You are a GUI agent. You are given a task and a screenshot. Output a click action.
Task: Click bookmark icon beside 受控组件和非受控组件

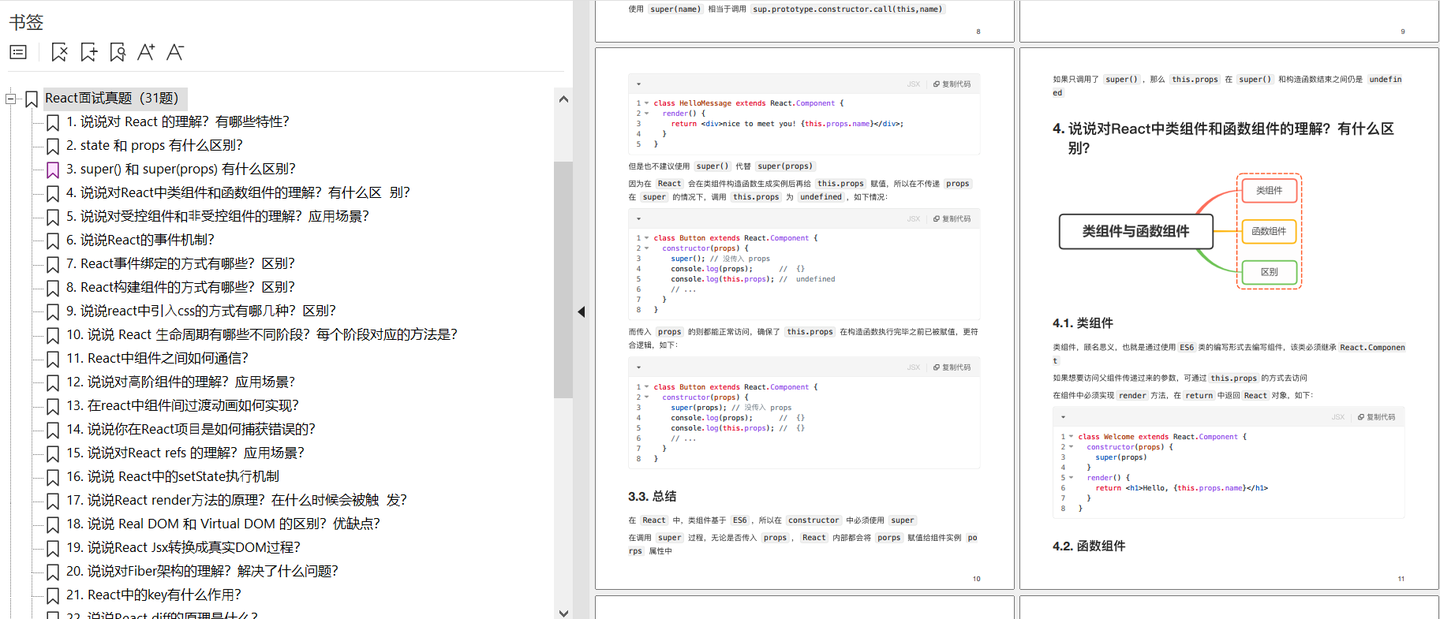53,217
